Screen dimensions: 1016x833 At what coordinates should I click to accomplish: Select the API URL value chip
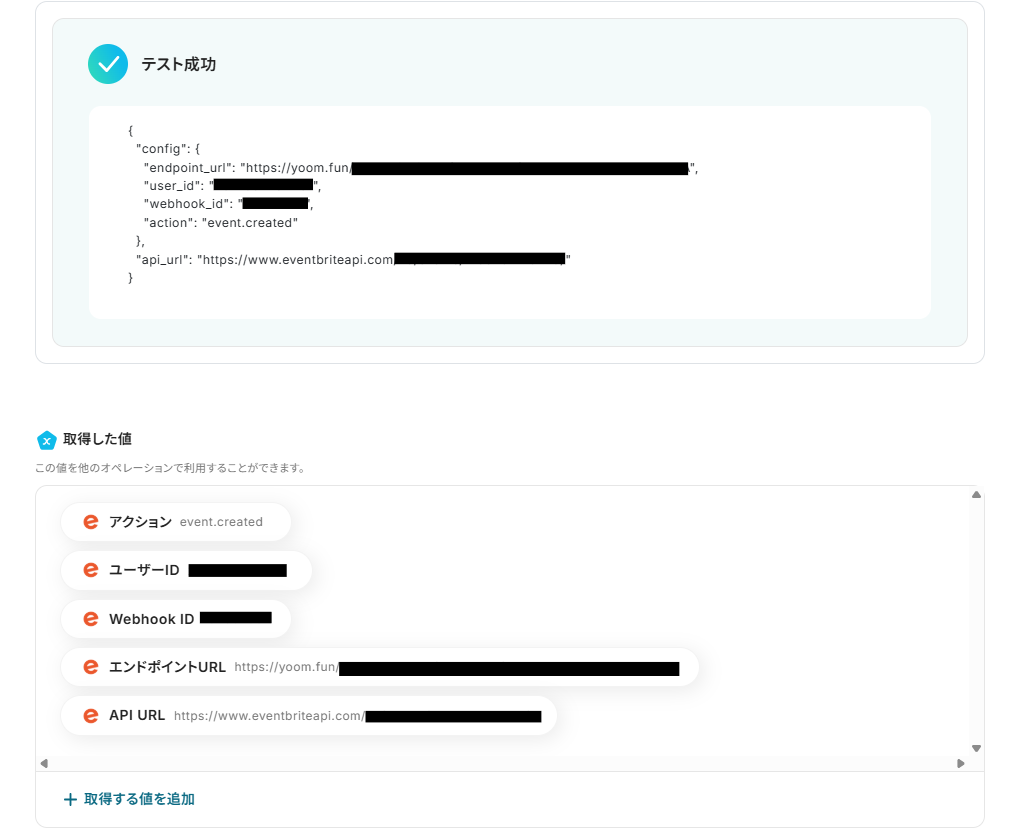(309, 715)
